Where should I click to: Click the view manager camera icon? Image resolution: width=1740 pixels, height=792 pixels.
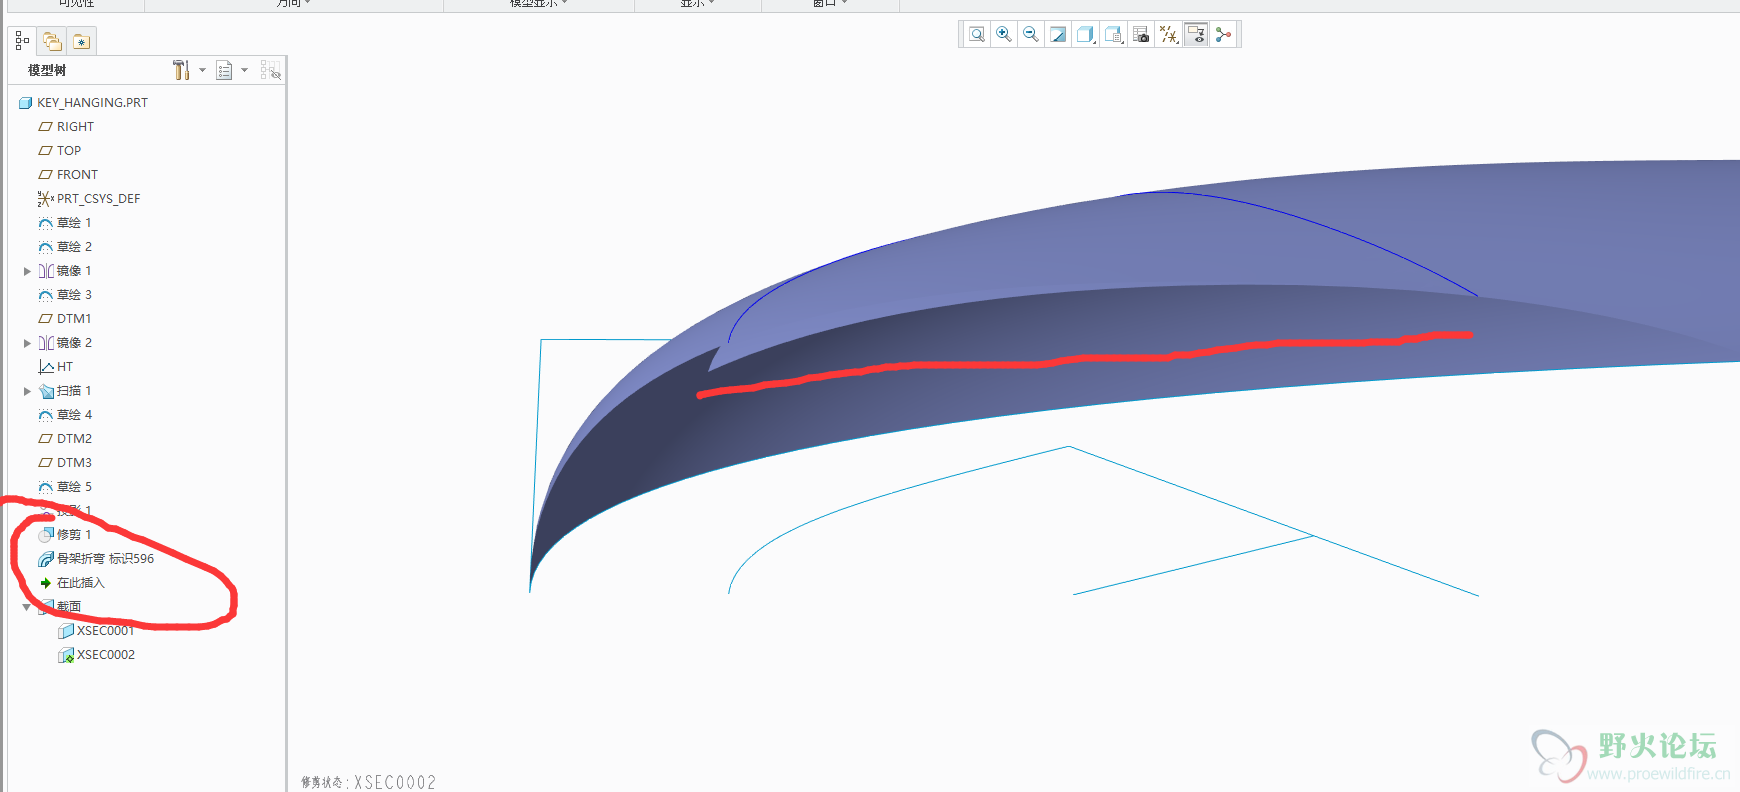tap(1141, 35)
